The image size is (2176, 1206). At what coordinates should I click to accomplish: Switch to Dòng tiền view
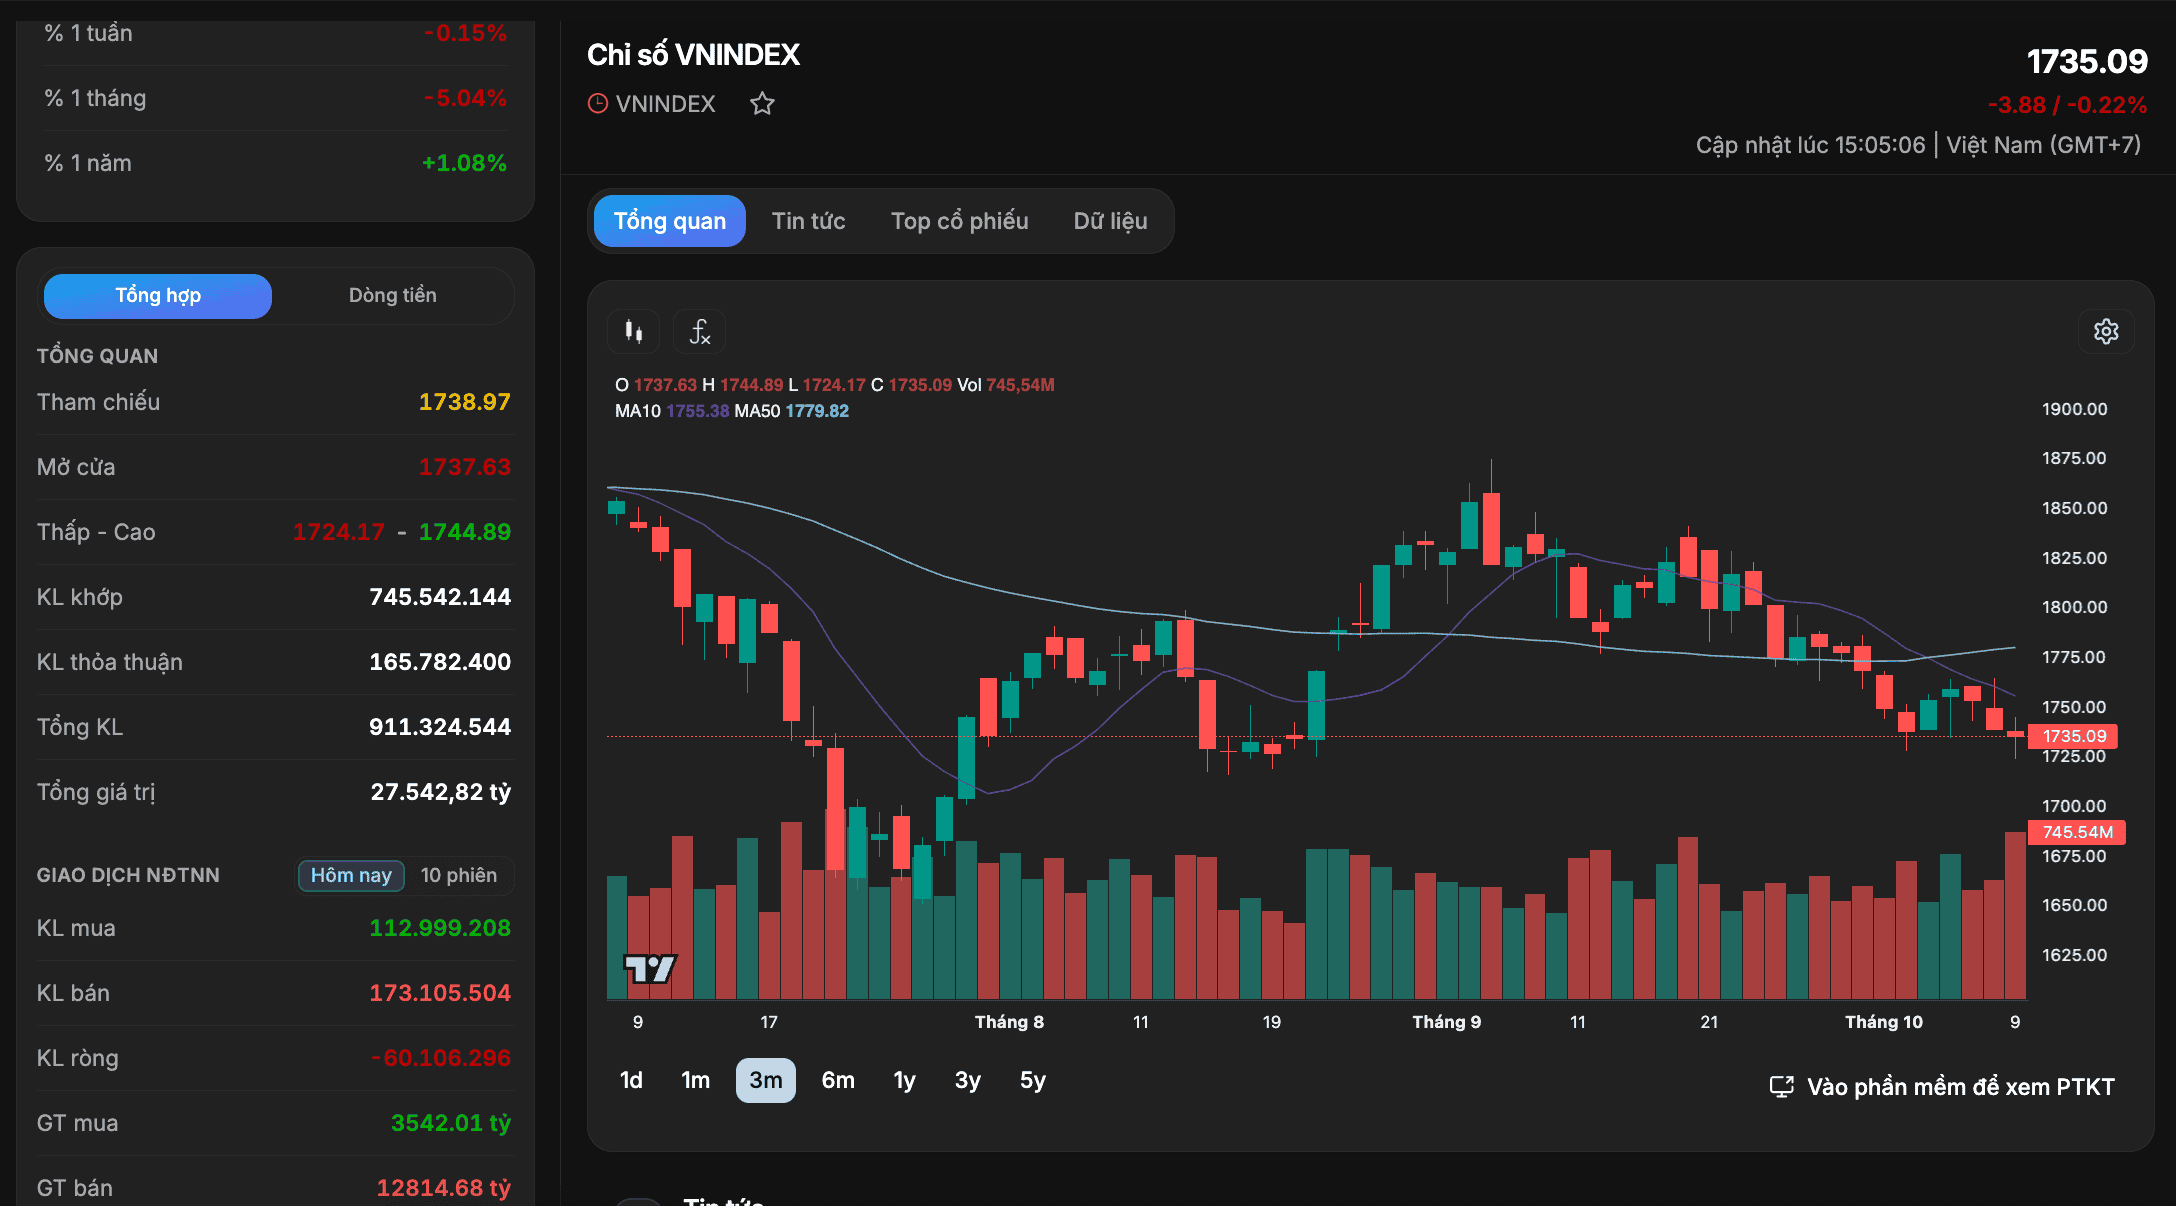pyautogui.click(x=392, y=295)
